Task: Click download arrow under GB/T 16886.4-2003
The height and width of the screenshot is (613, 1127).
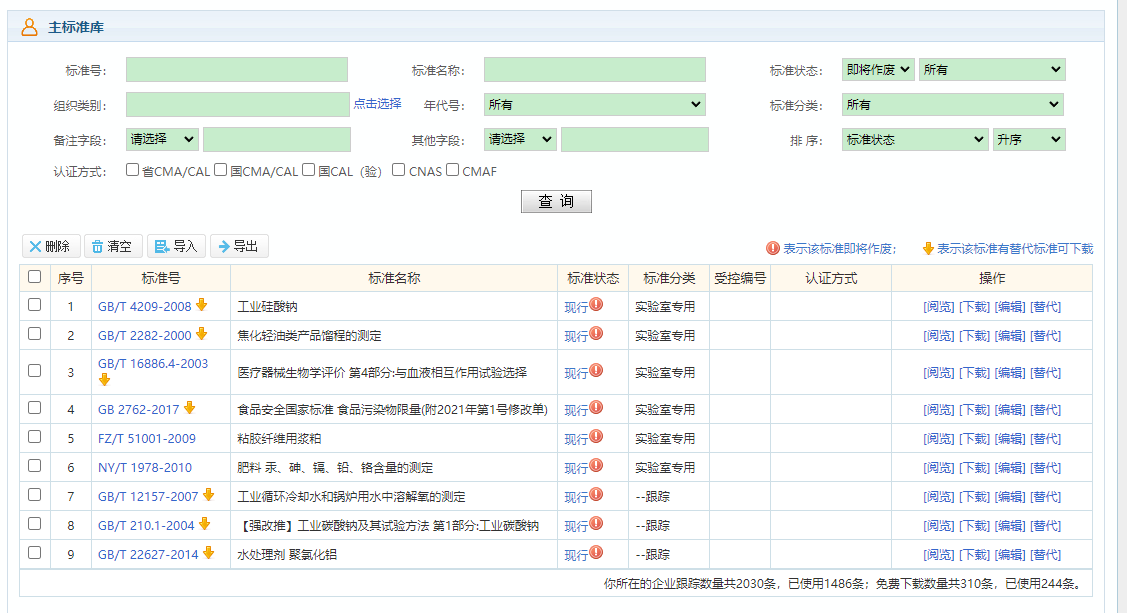Action: [x=105, y=379]
